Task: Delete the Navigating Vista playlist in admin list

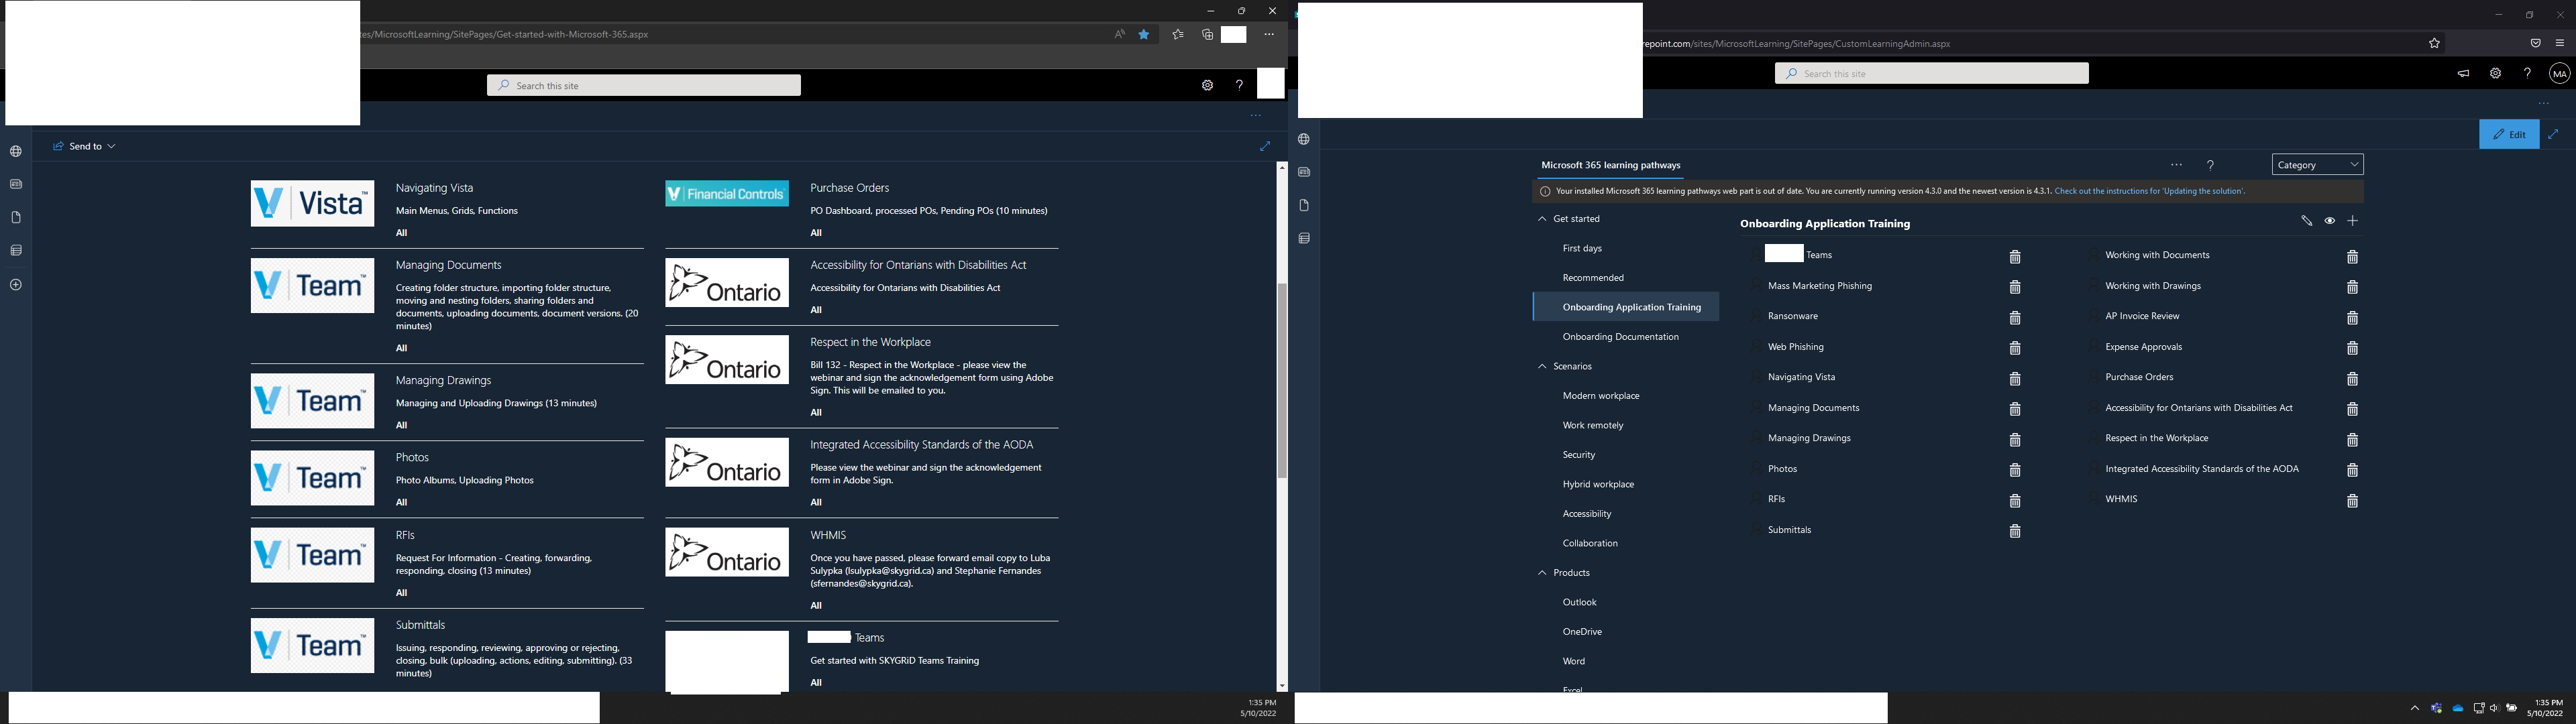Action: [x=2015, y=379]
